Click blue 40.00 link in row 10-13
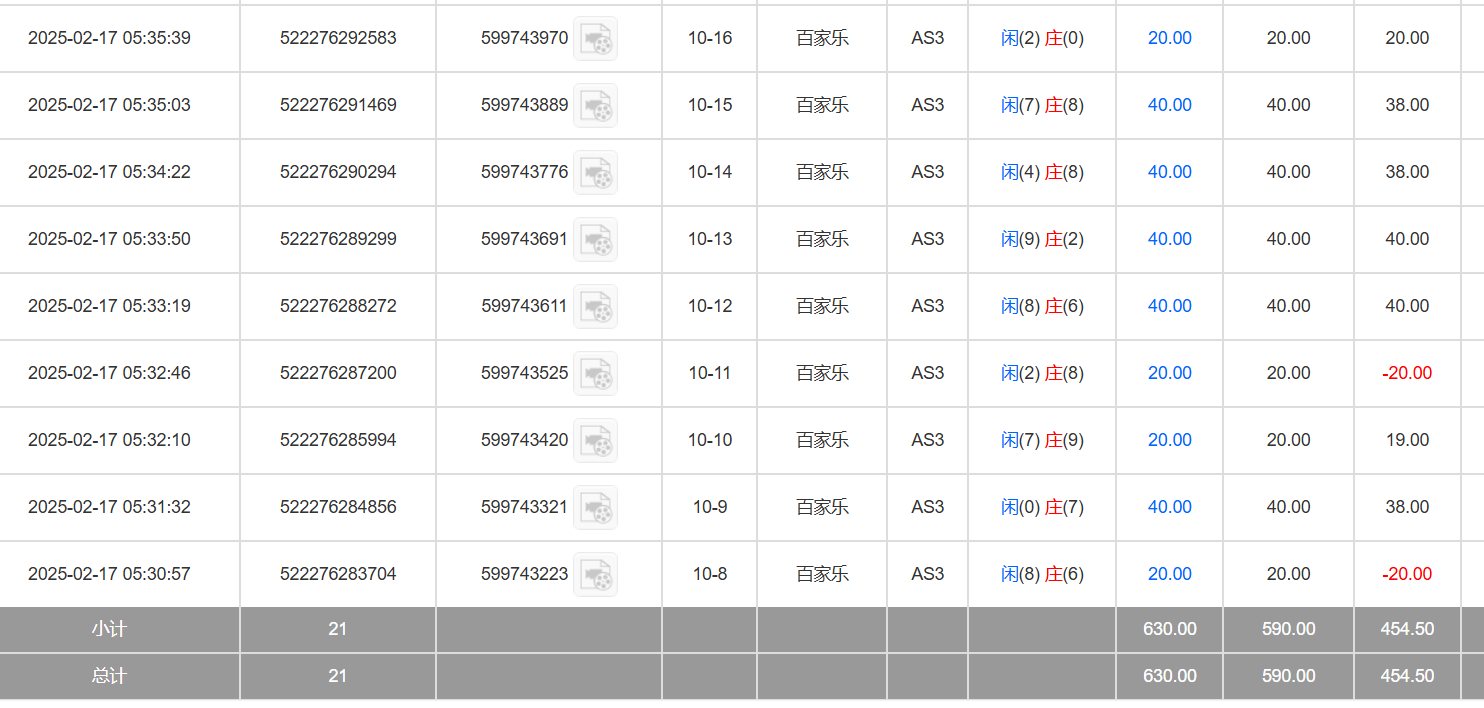The image size is (1484, 708). [x=1169, y=239]
